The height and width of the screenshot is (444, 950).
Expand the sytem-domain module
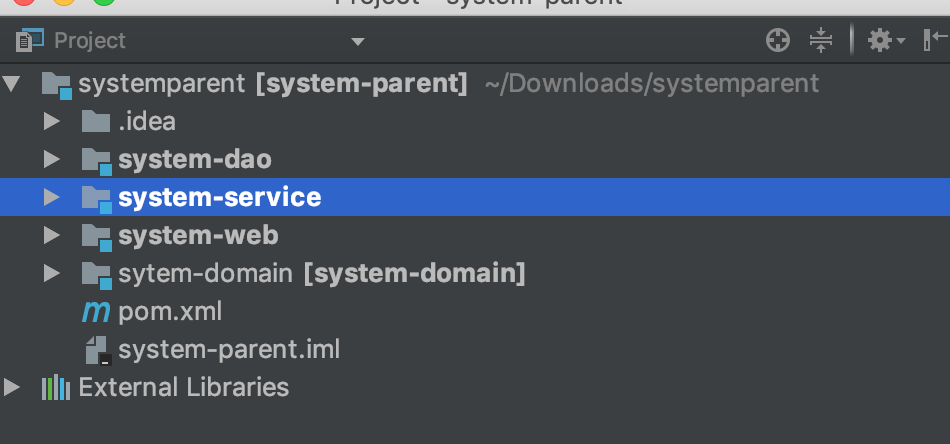(x=52, y=273)
